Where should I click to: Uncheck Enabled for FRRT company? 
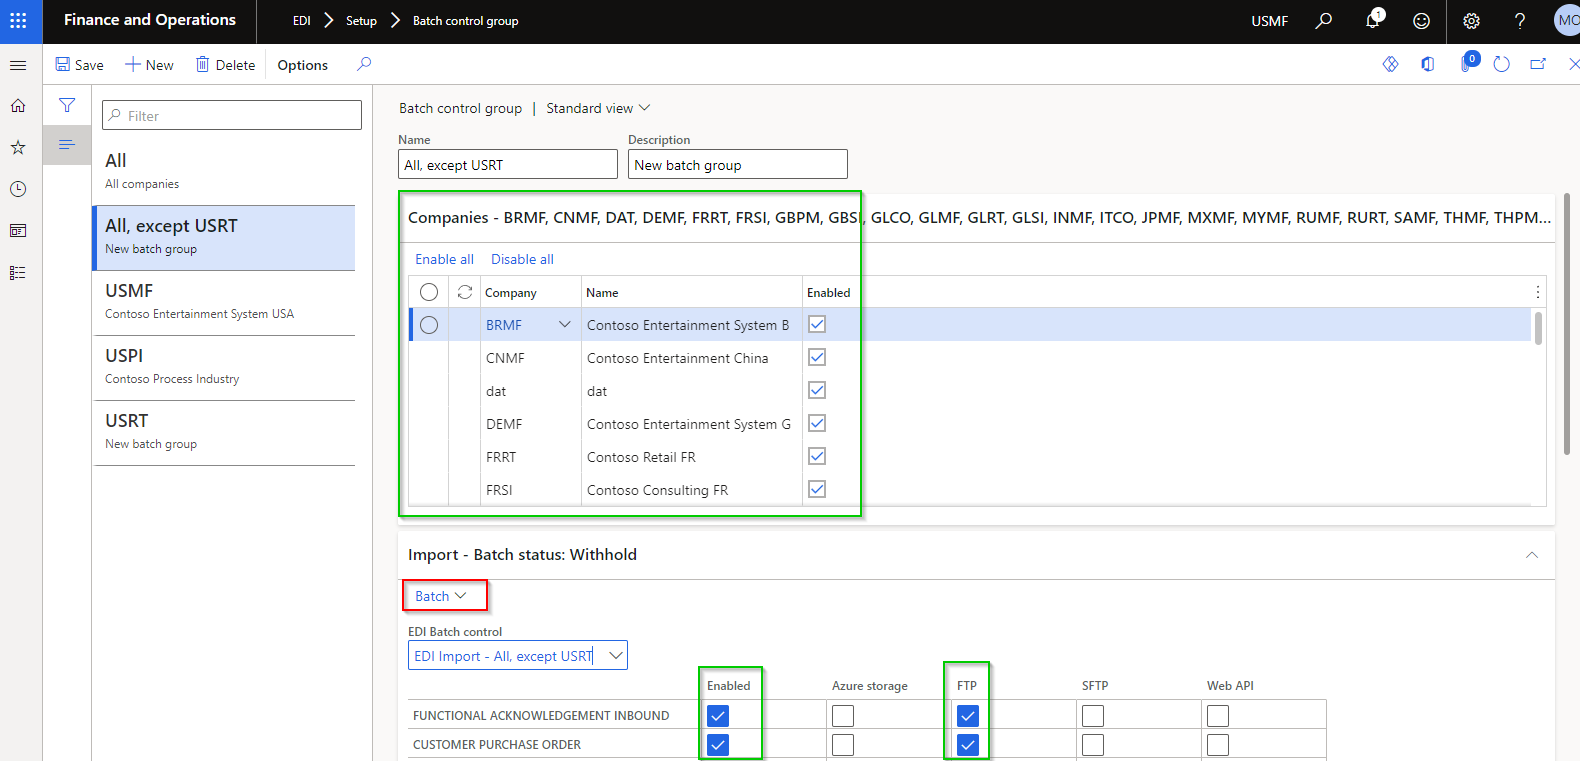pos(817,456)
